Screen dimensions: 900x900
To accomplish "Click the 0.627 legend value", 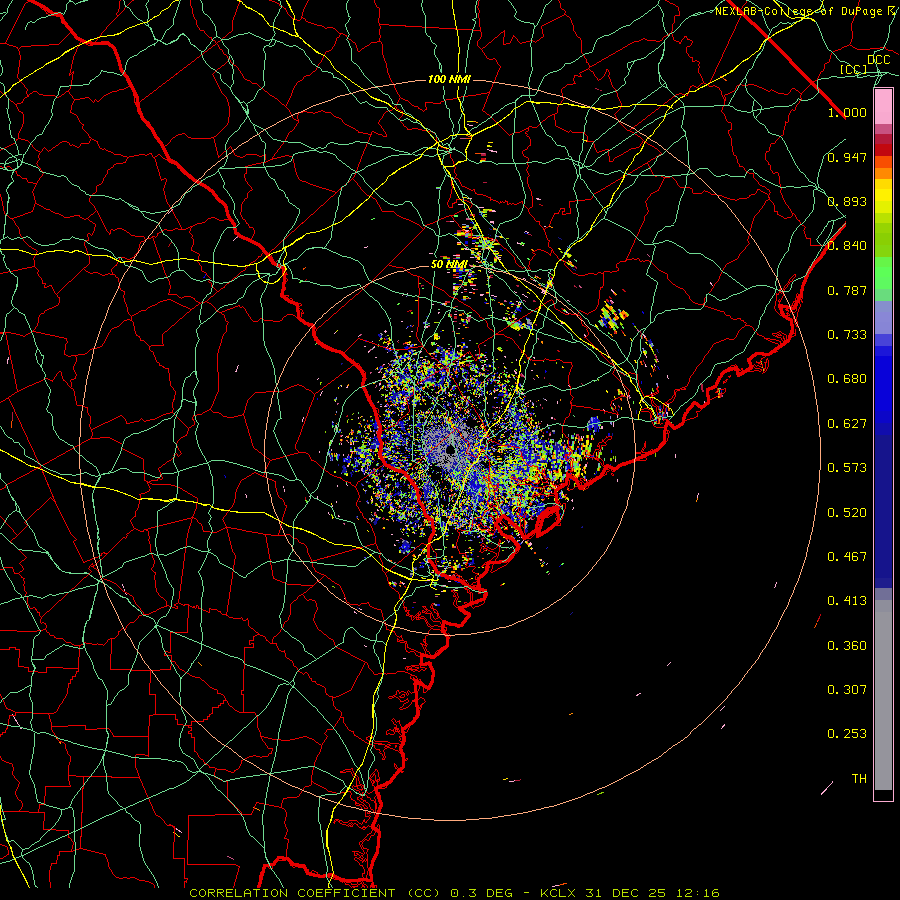I will point(847,424).
